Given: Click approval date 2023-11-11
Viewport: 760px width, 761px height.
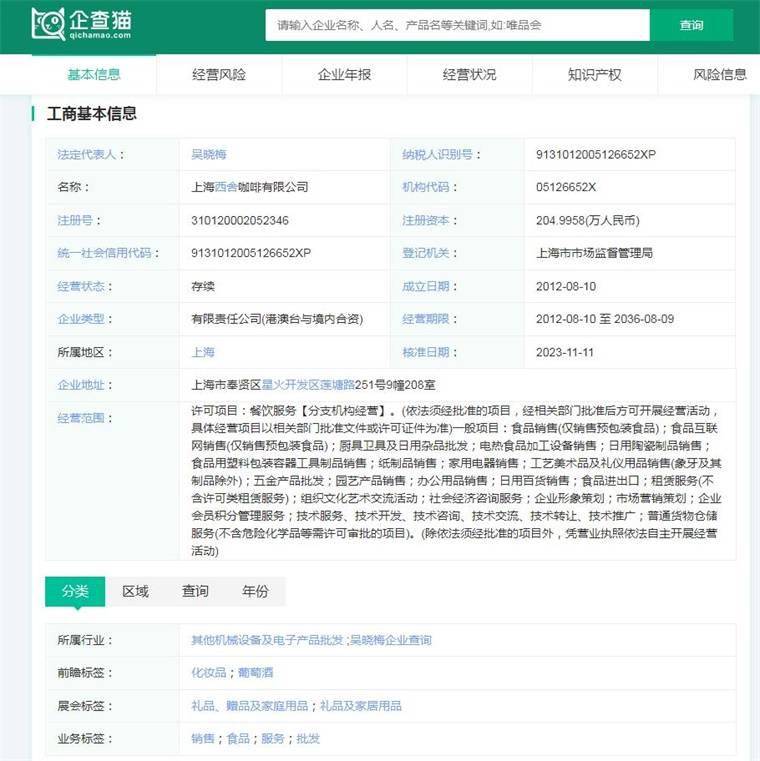Looking at the screenshot, I should [x=565, y=352].
